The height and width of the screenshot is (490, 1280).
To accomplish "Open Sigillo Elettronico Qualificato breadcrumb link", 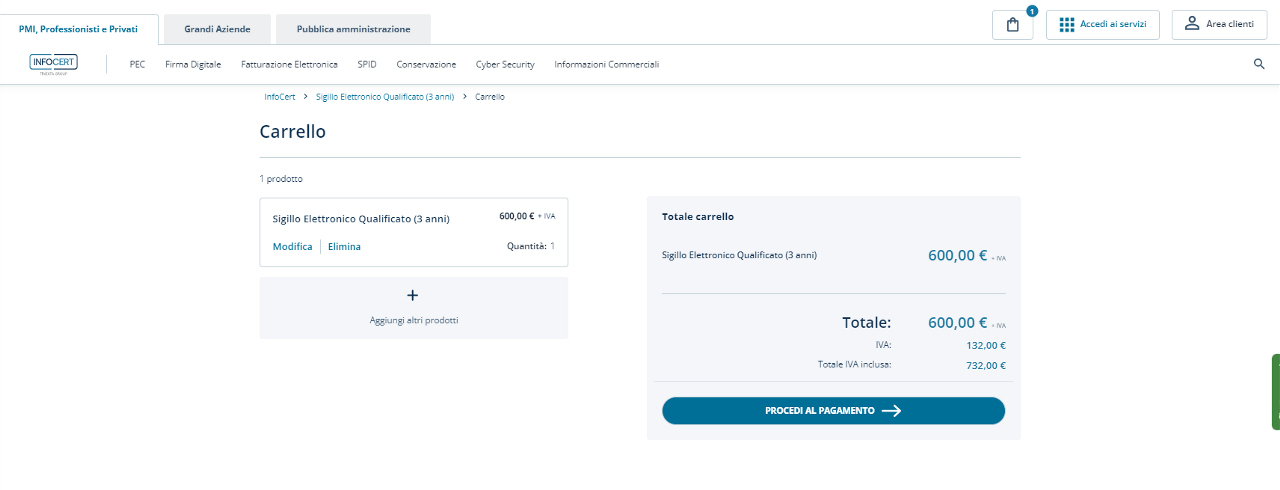I will tap(384, 97).
